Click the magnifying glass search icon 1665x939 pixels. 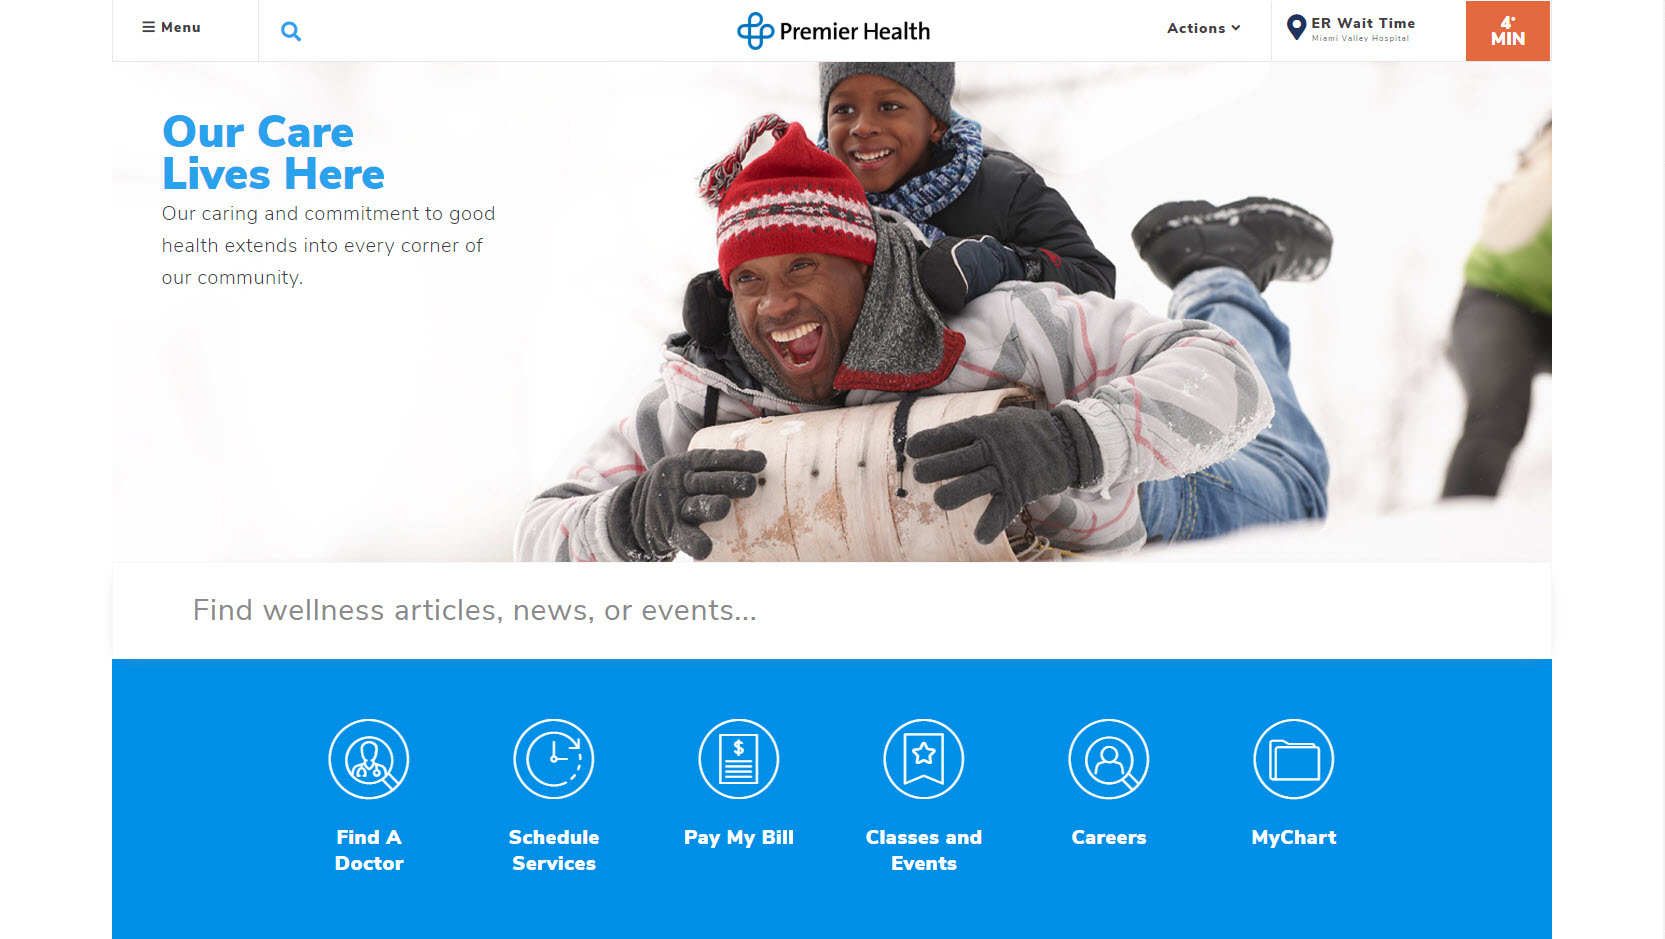pos(291,31)
